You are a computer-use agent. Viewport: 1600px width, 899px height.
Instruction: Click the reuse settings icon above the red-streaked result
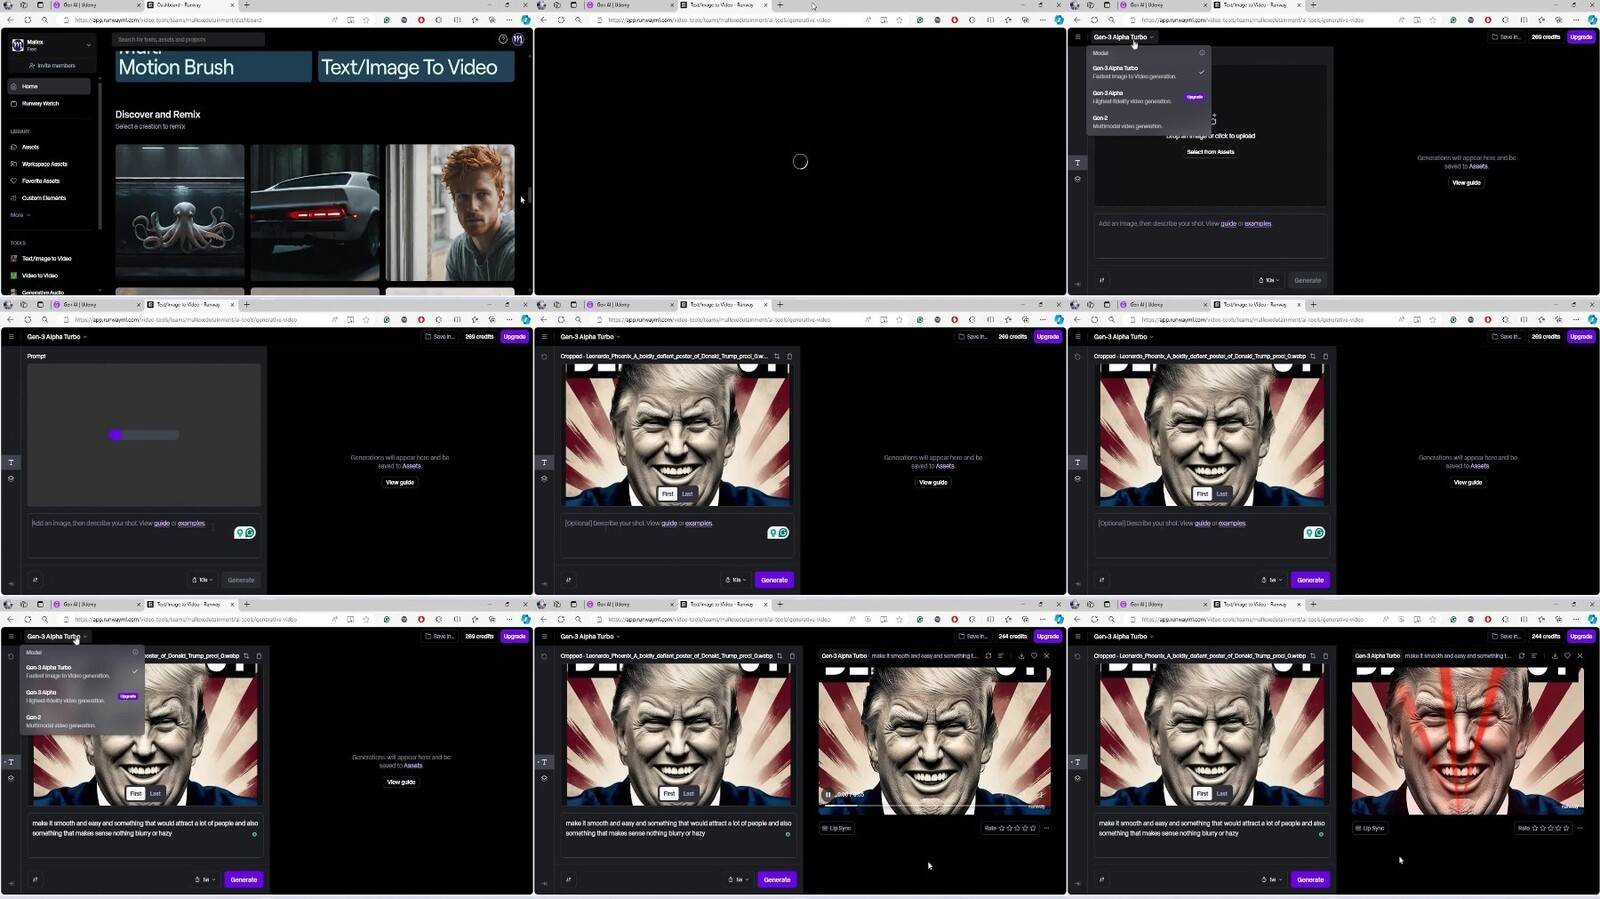coord(1521,656)
